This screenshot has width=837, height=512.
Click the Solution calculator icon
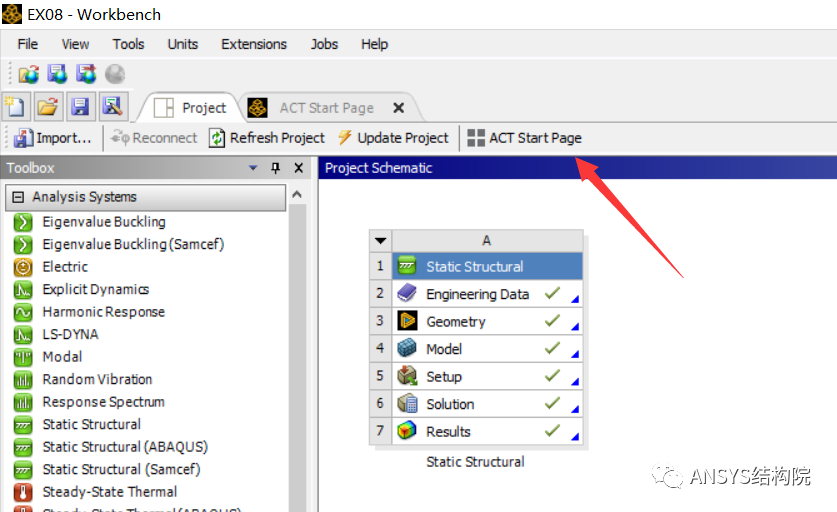[x=407, y=403]
